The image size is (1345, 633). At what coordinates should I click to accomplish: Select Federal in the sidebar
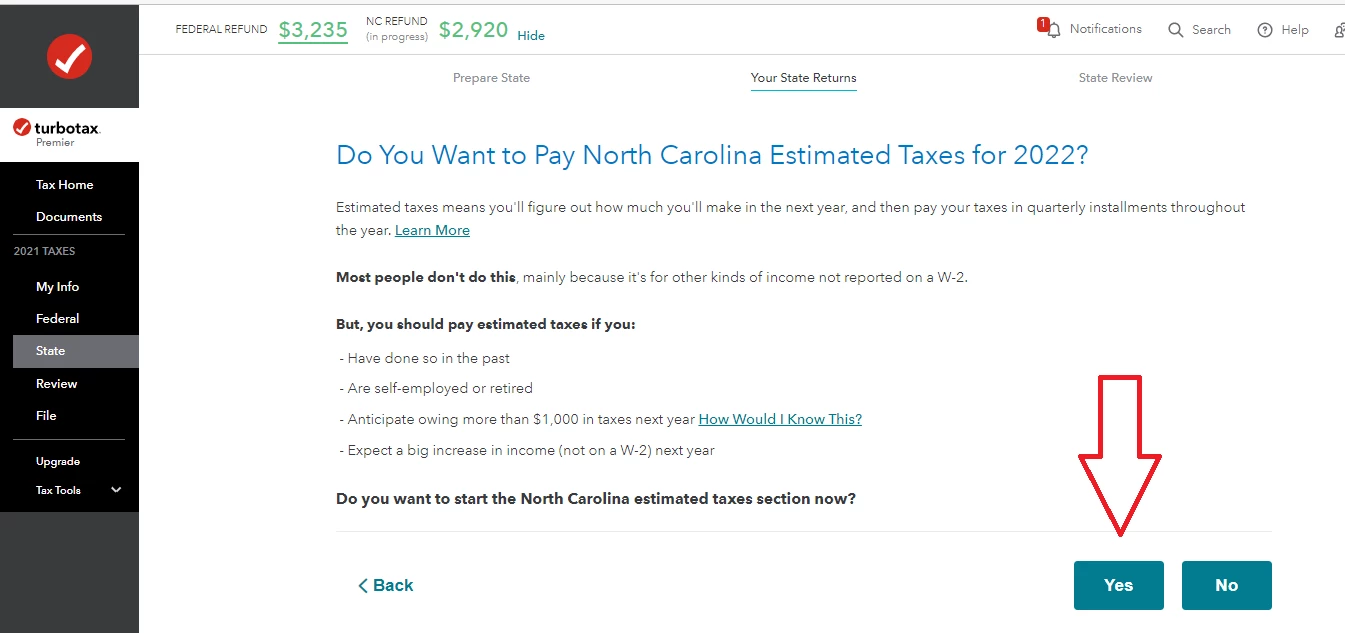click(x=58, y=319)
